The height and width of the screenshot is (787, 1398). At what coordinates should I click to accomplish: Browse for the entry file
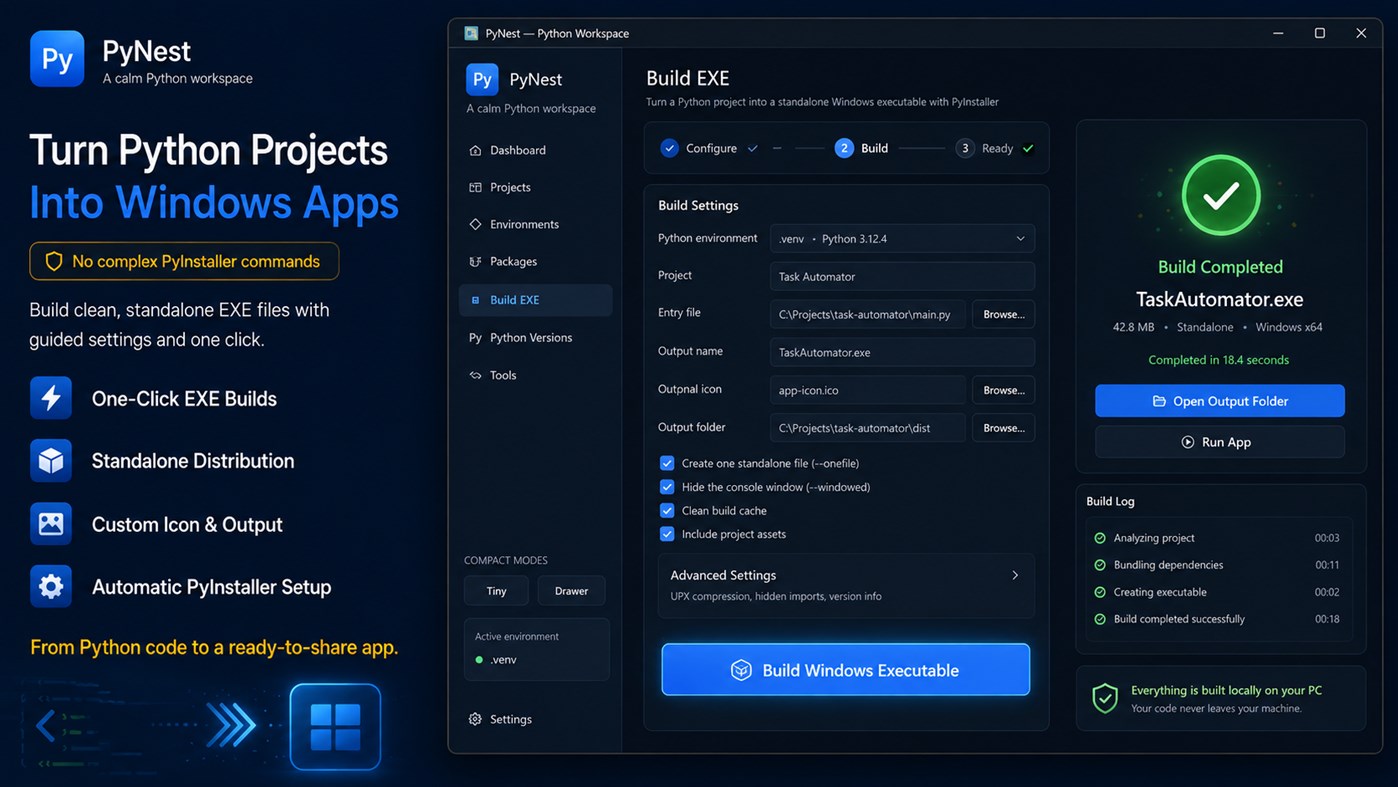[x=1003, y=314]
